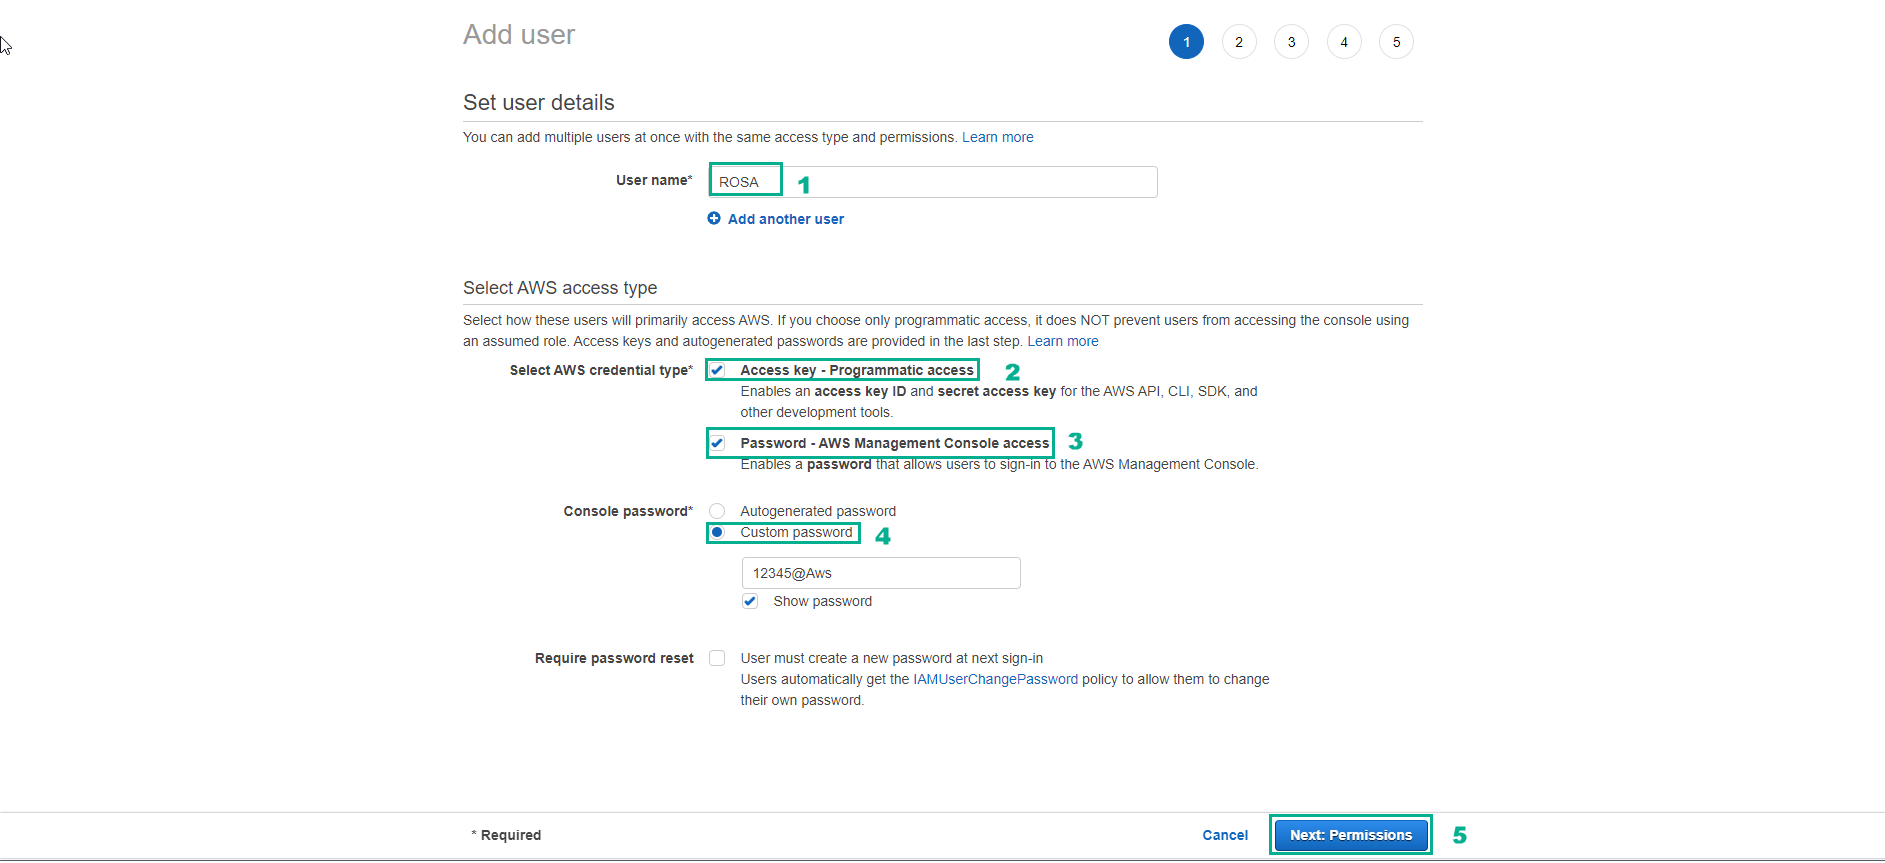
Task: Enable Require password reset checkbox
Action: click(717, 658)
